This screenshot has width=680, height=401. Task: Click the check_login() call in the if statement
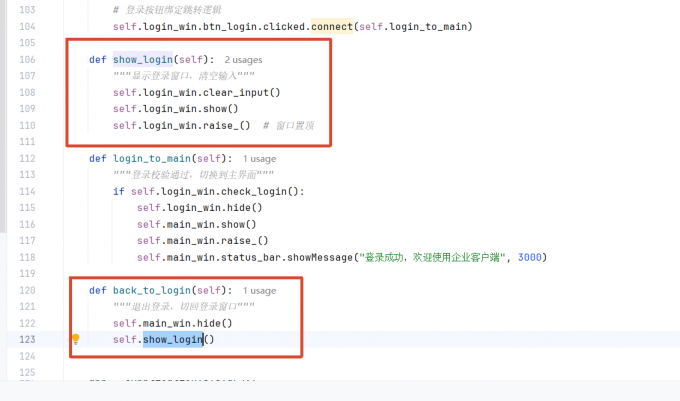(x=260, y=191)
